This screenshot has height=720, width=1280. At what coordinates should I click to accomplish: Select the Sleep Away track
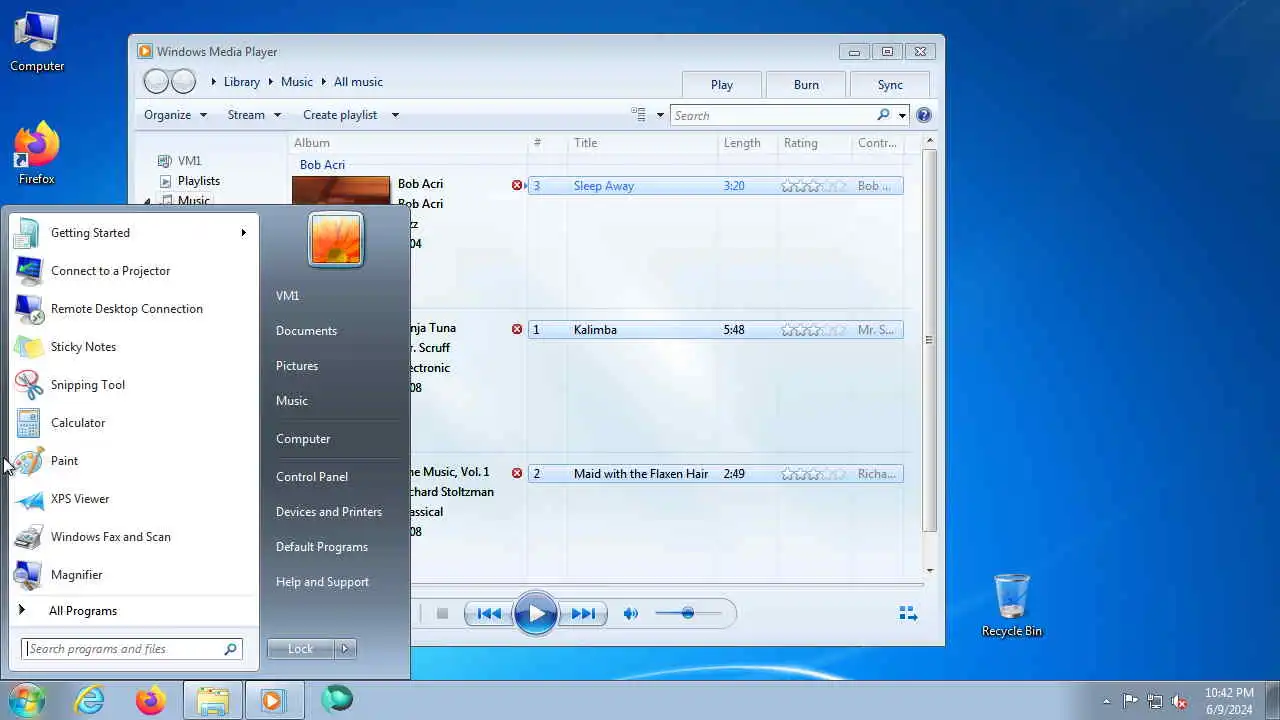point(715,186)
